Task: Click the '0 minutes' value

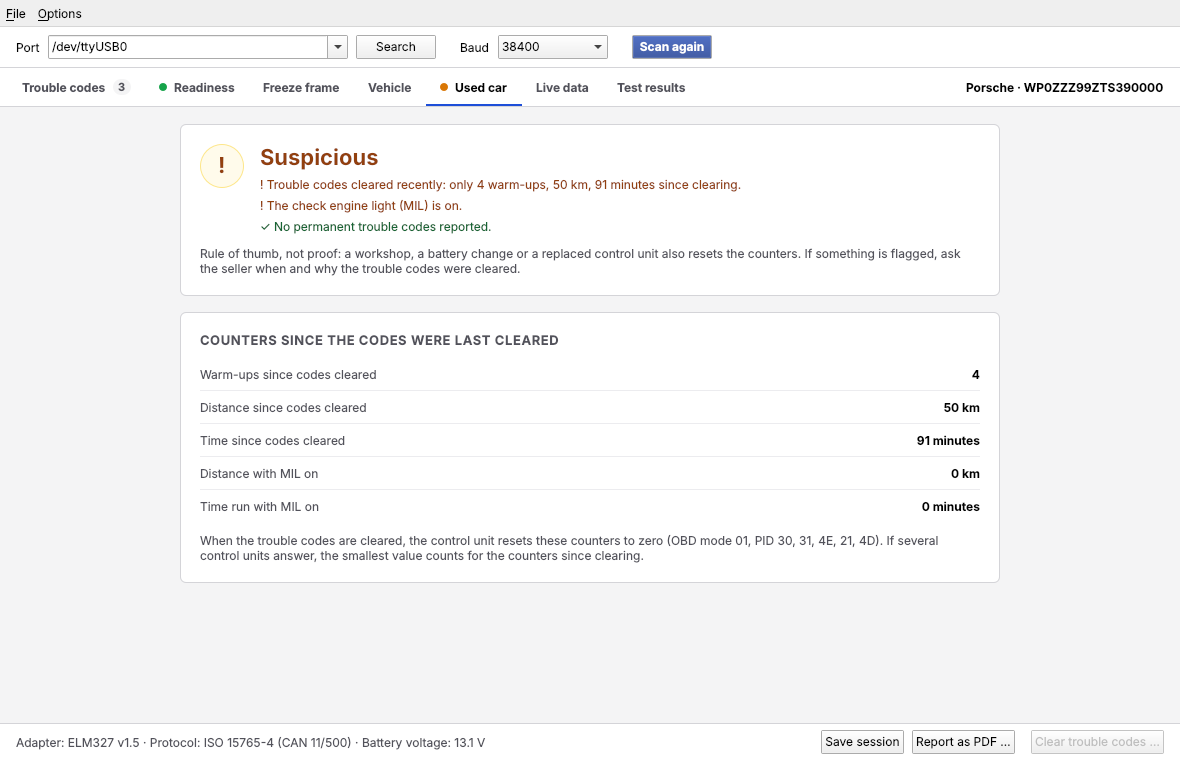Action: pos(950,507)
